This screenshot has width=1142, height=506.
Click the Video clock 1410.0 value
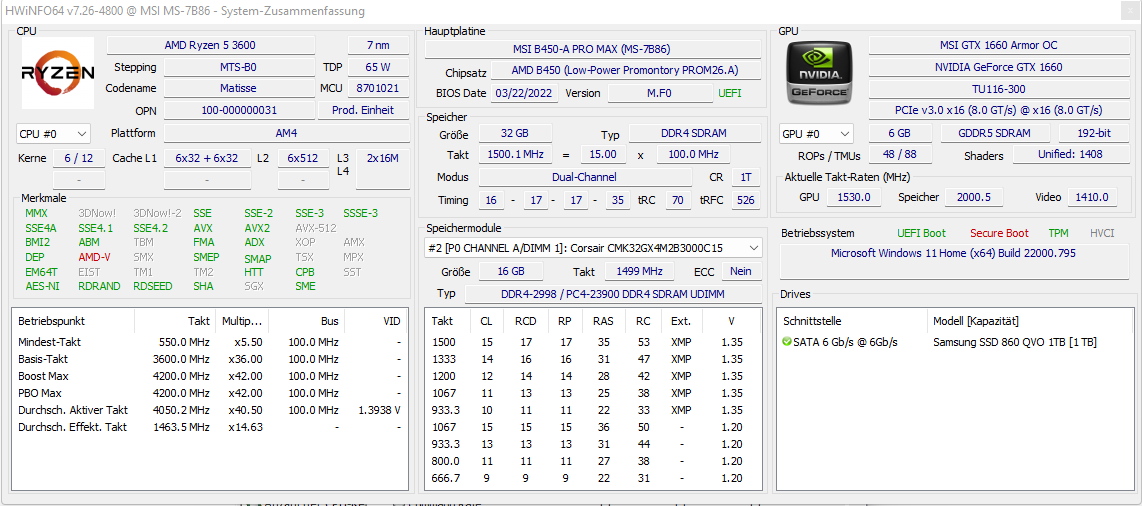coord(1092,197)
